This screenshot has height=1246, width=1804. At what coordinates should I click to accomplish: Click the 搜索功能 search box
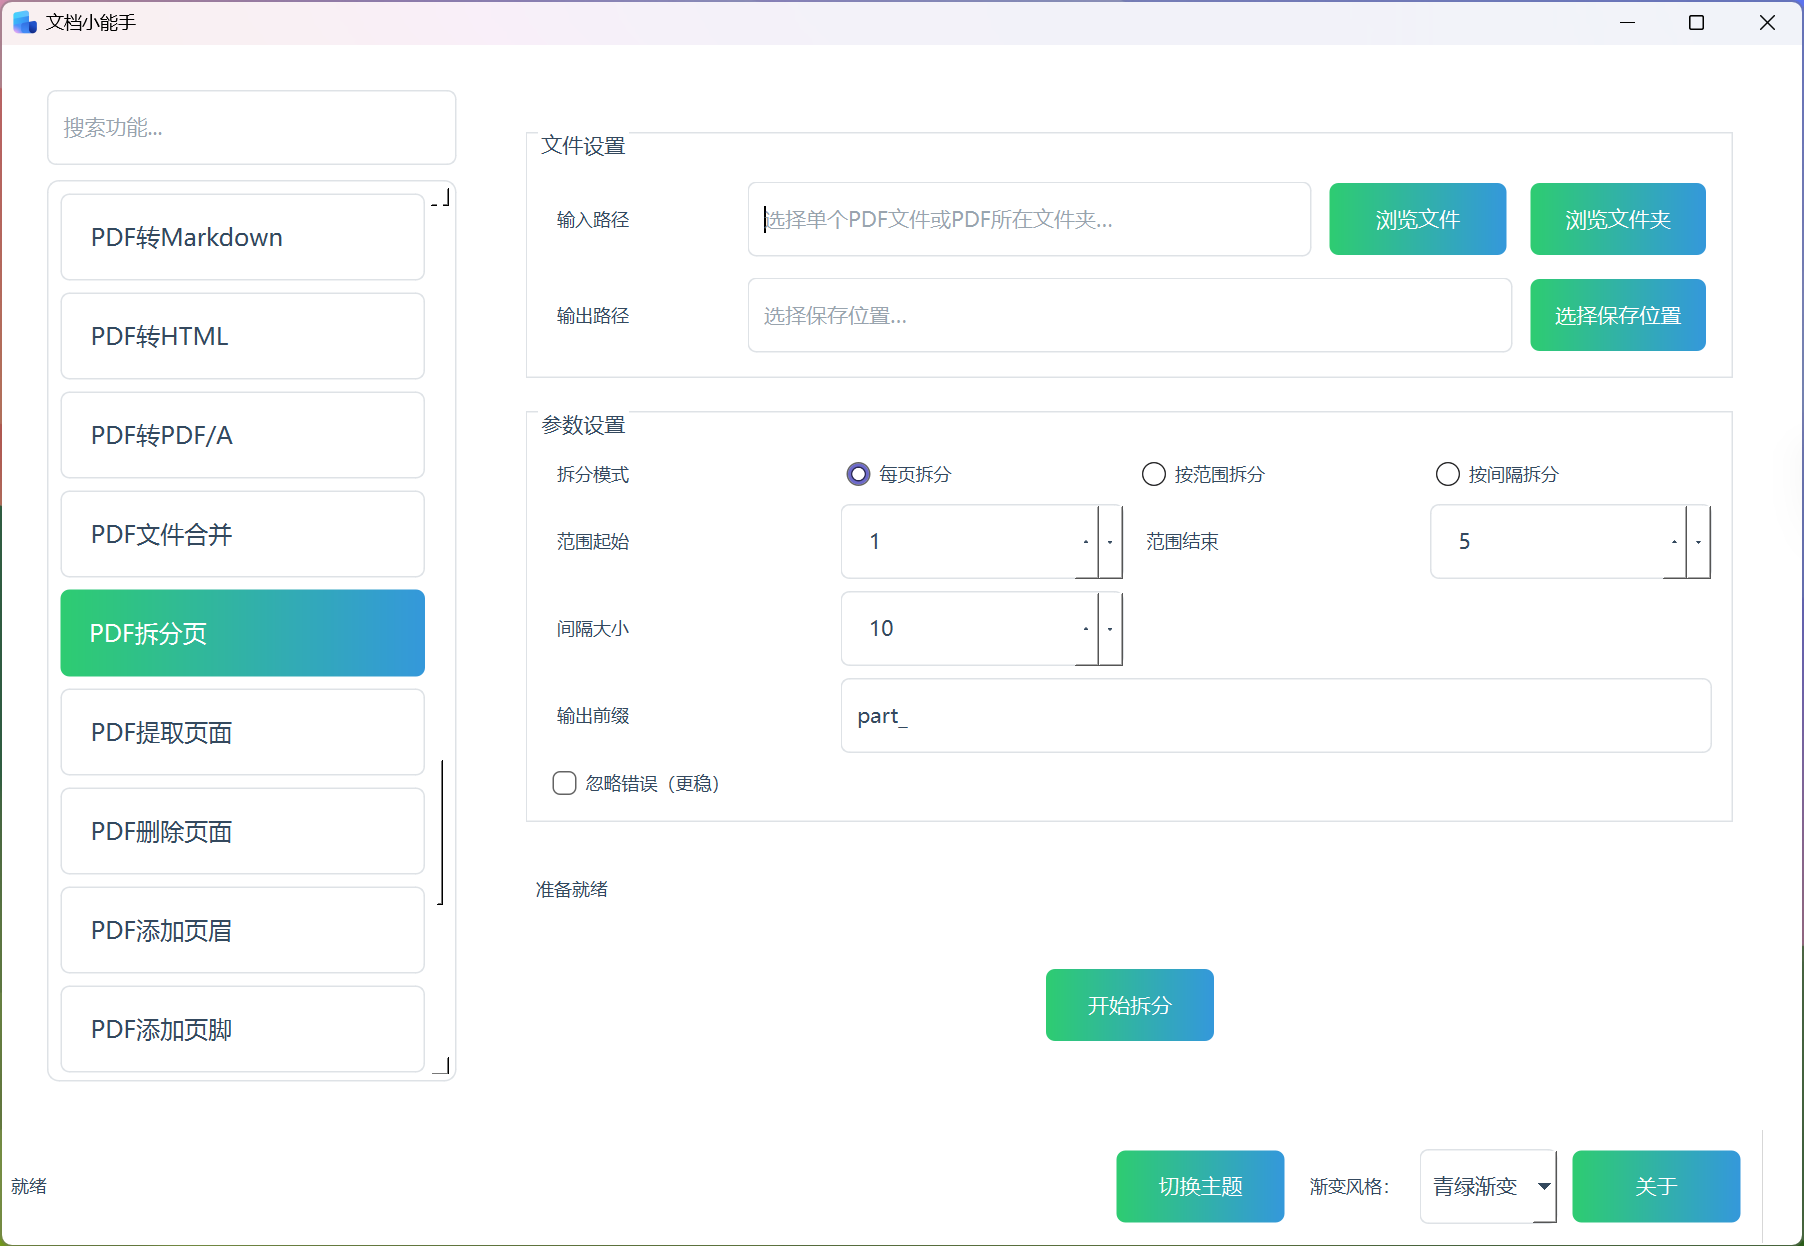point(251,127)
